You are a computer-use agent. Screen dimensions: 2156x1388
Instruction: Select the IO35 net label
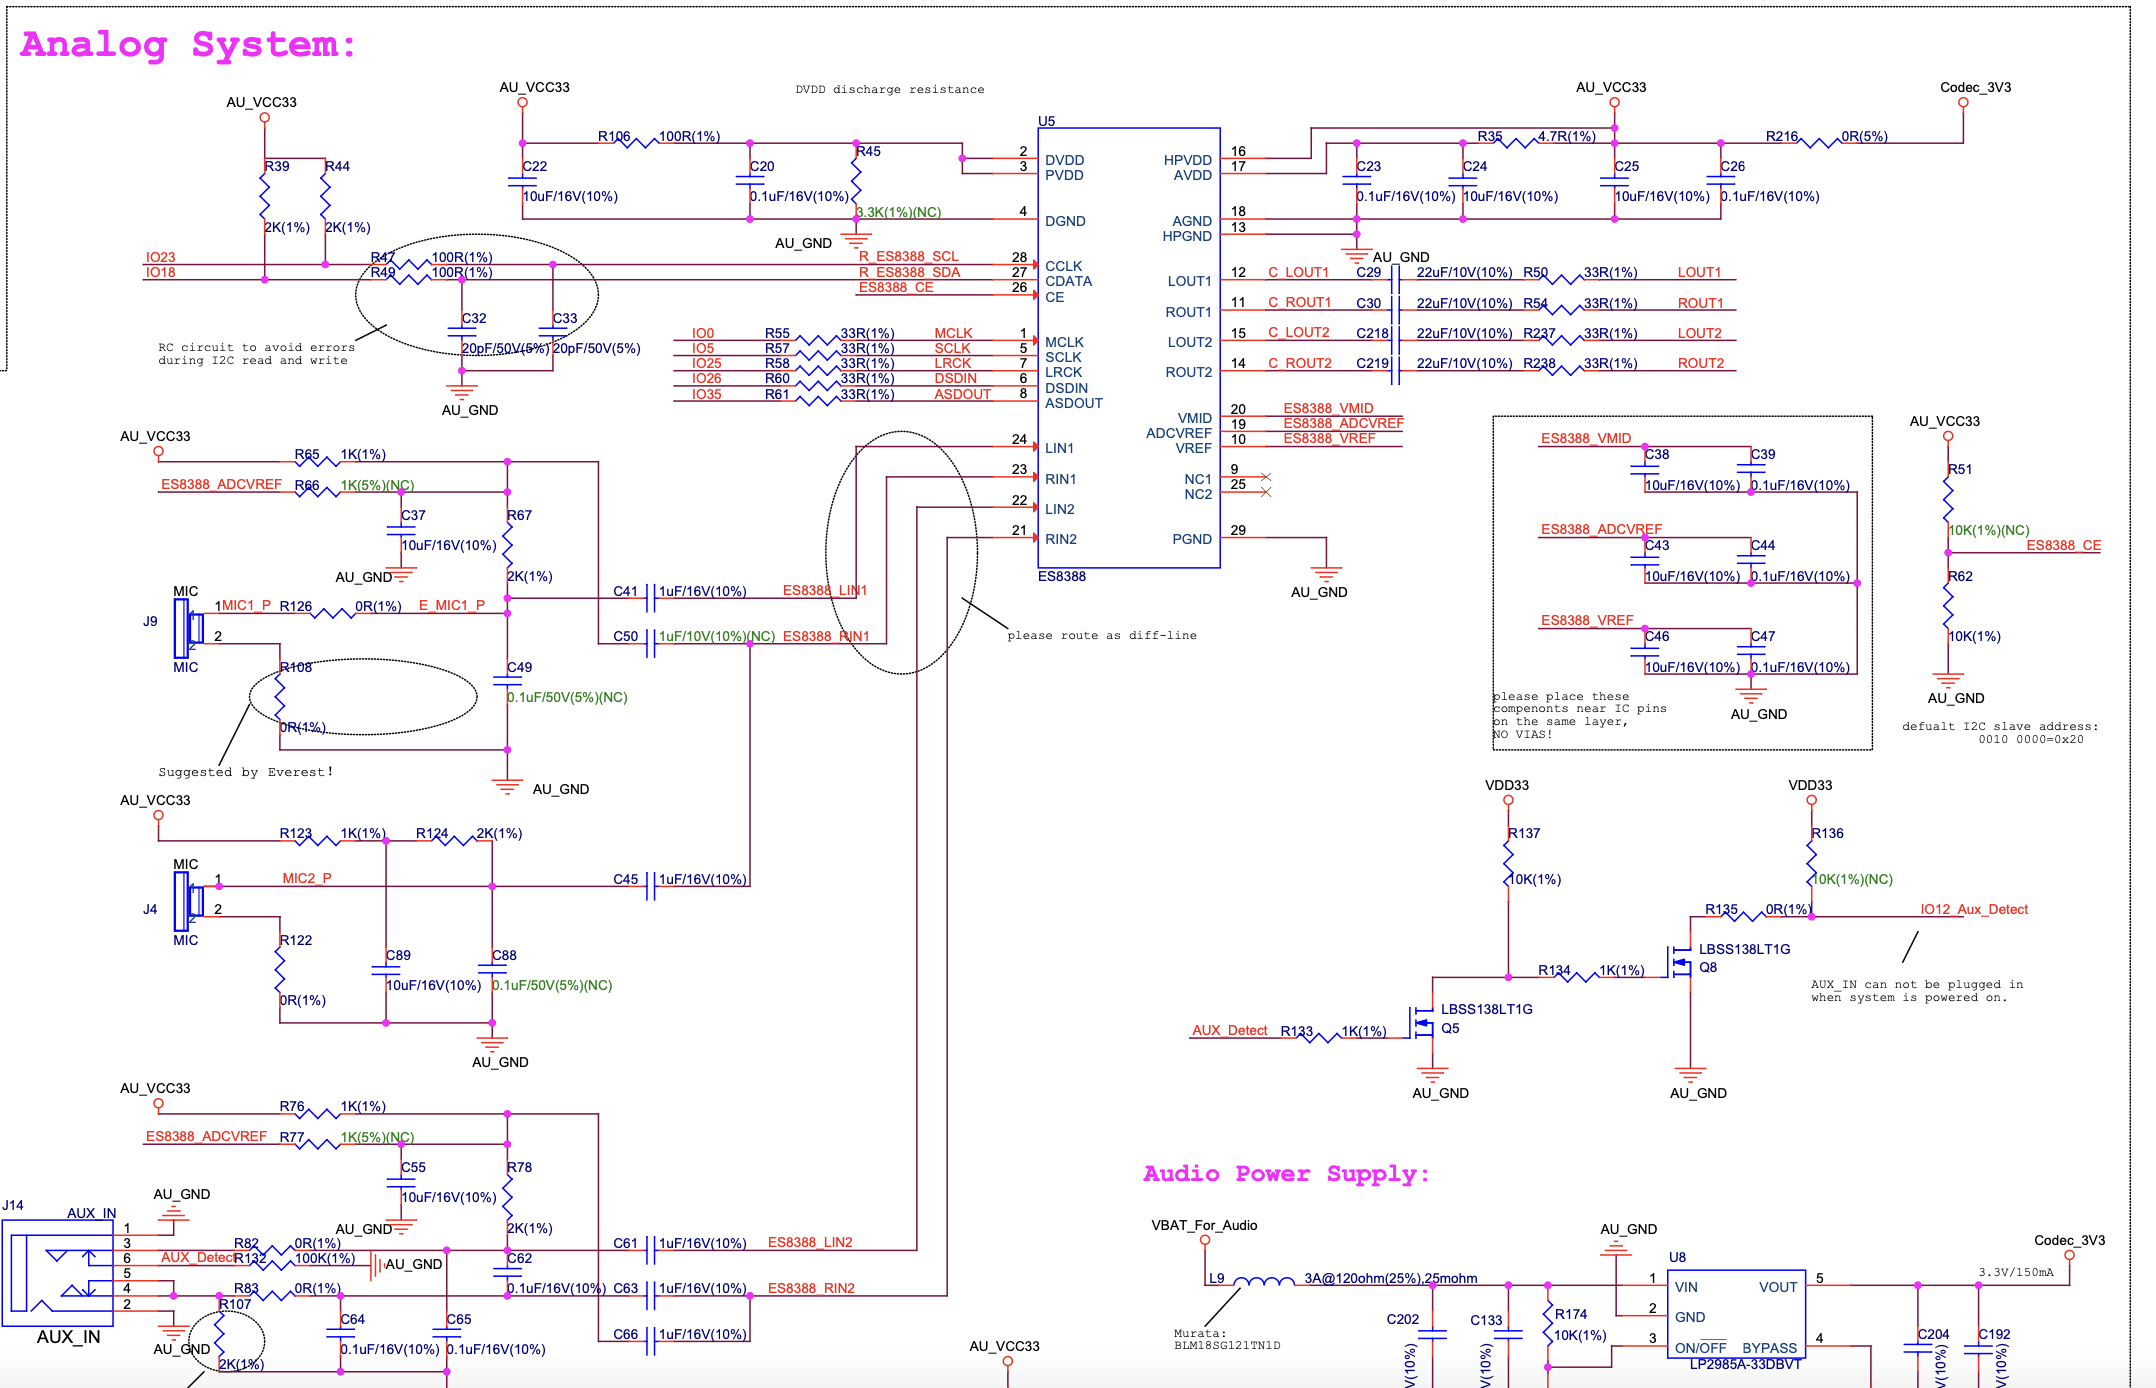[x=706, y=394]
